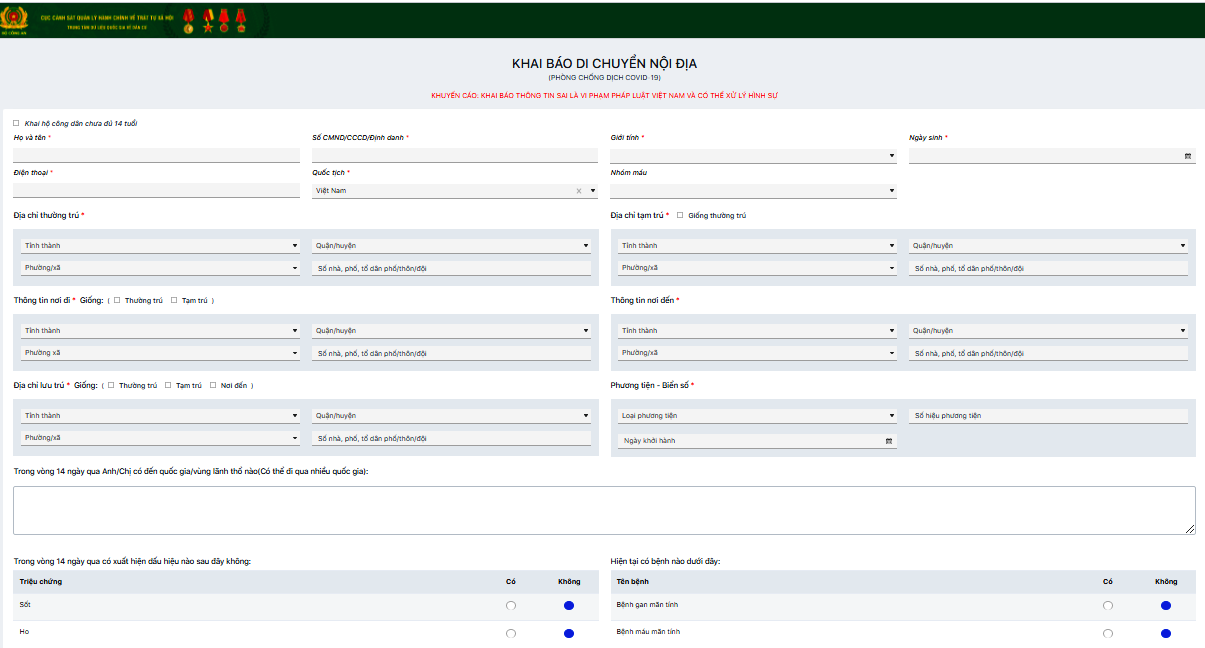Open Tỉnh thành under Thông tin nơi đi

click(x=160, y=331)
